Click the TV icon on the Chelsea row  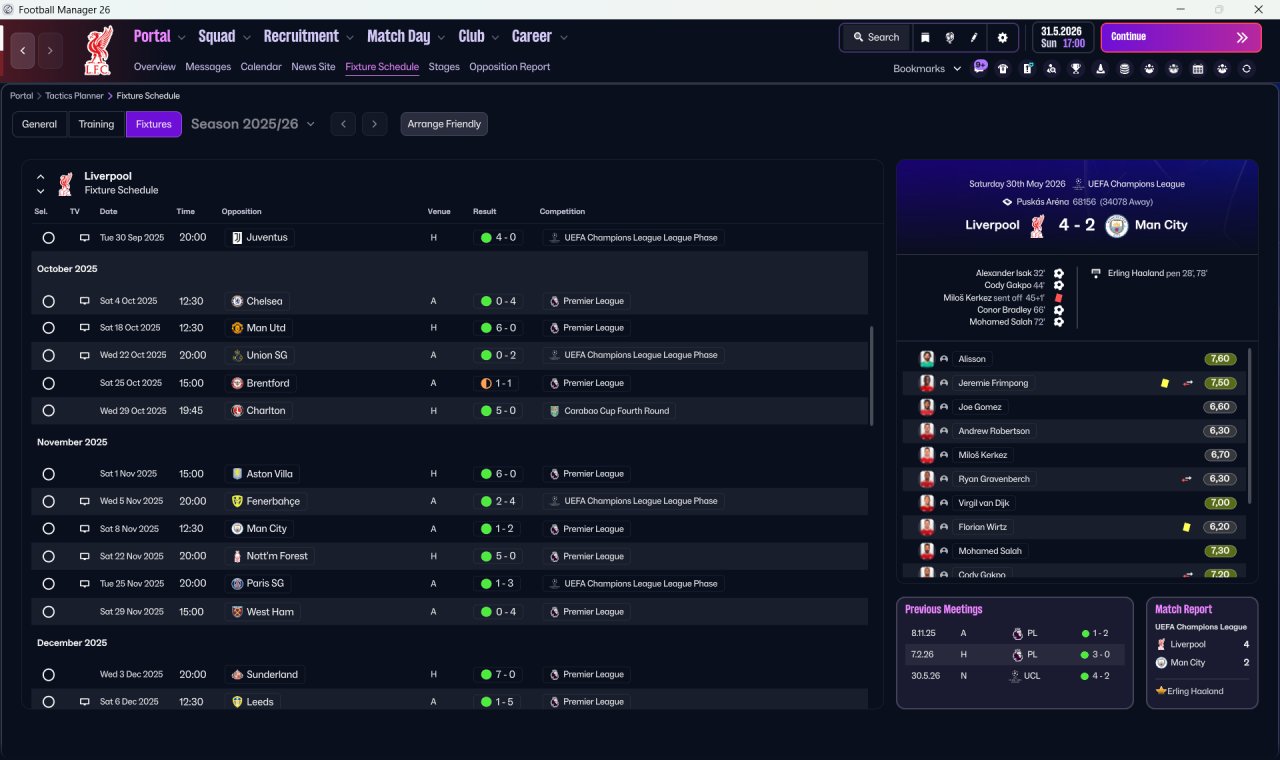(x=85, y=301)
